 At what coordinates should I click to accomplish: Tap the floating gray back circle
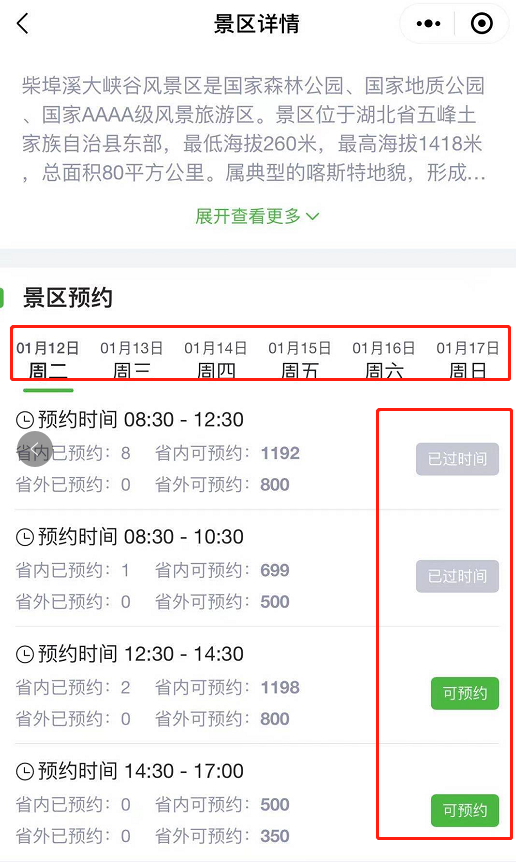35,449
